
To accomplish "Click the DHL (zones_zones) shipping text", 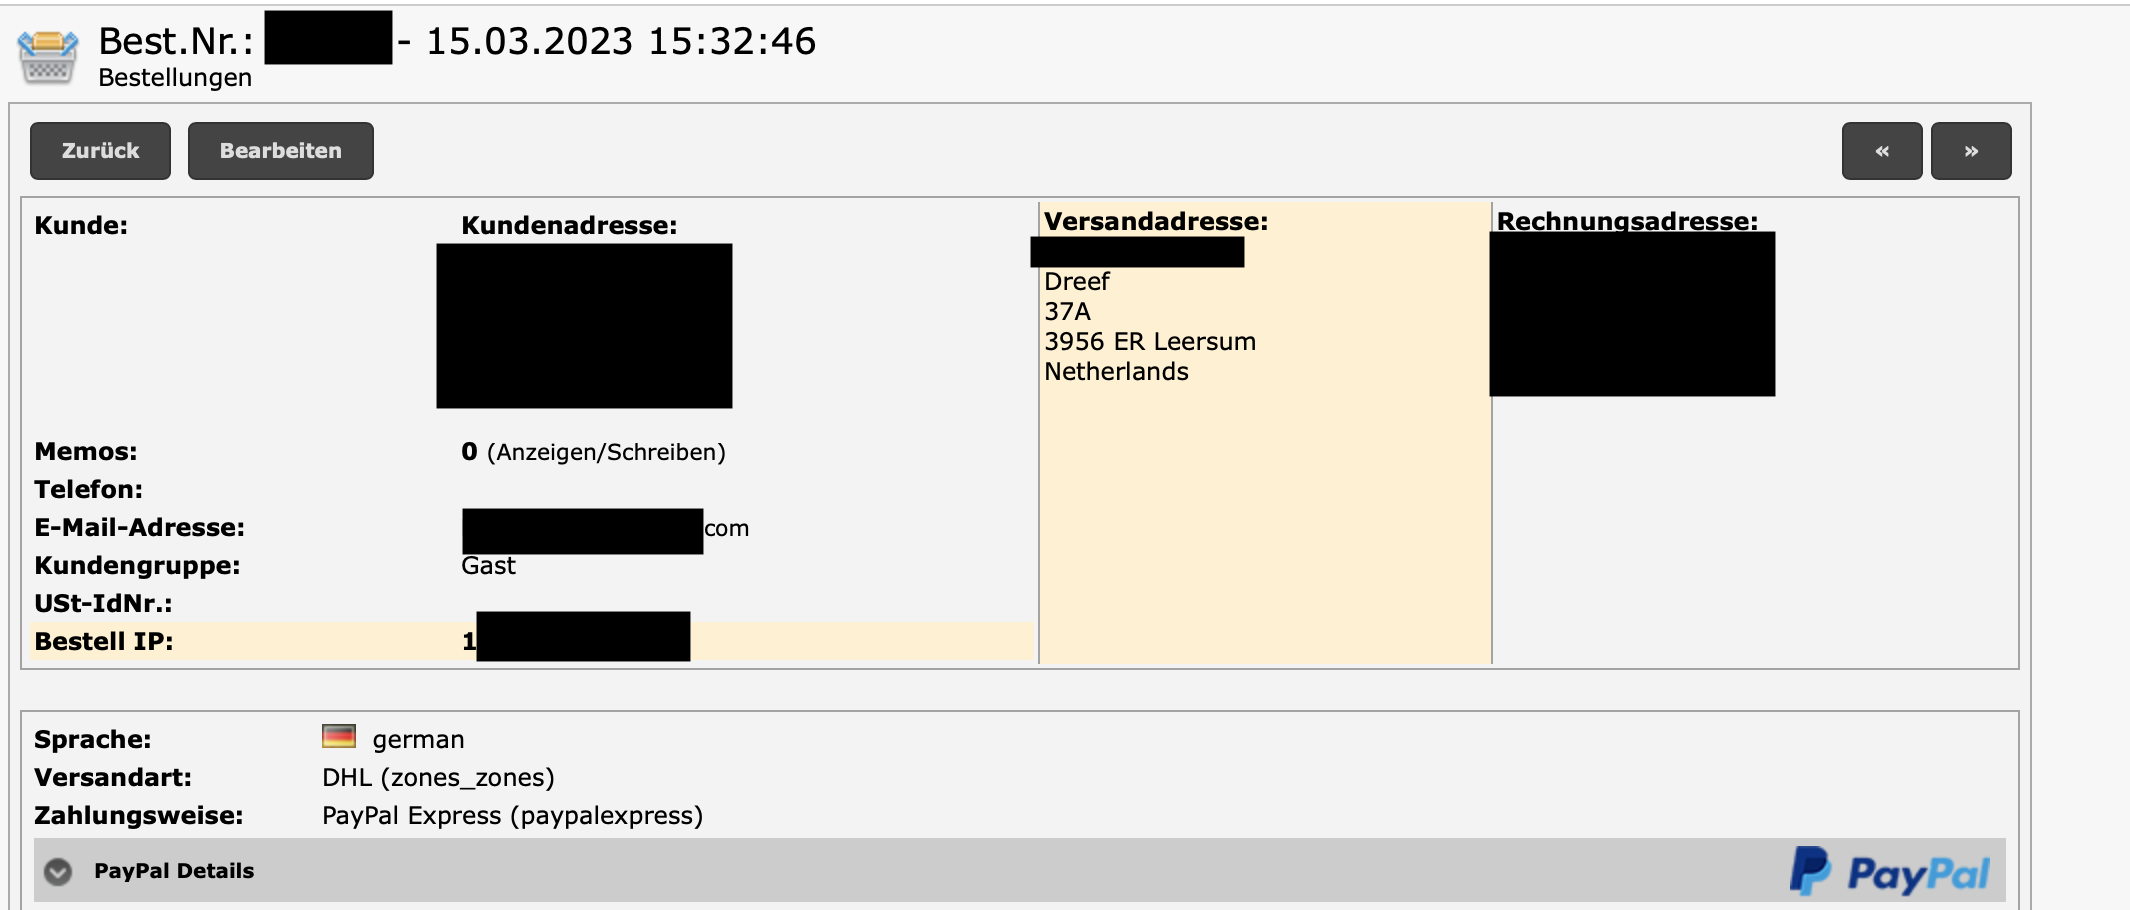I will pyautogui.click(x=438, y=778).
